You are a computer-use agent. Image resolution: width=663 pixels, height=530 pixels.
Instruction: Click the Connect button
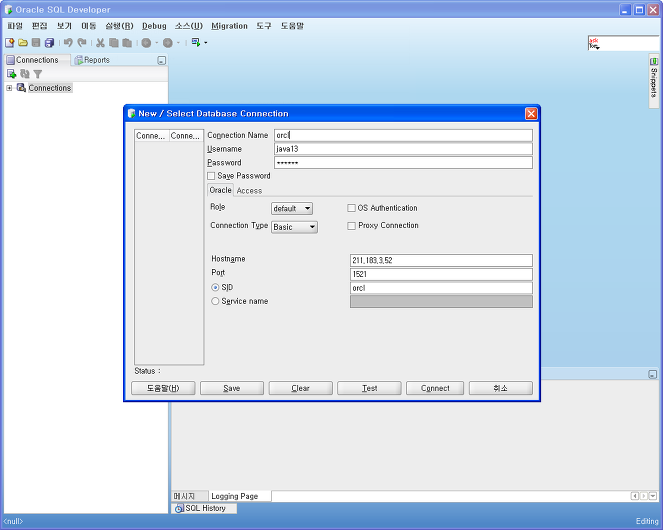pyautogui.click(x=435, y=388)
